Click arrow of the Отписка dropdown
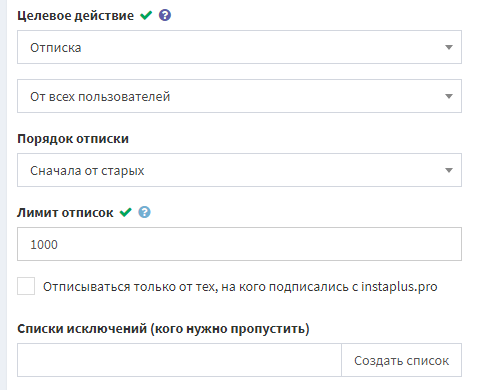 pos(449,47)
